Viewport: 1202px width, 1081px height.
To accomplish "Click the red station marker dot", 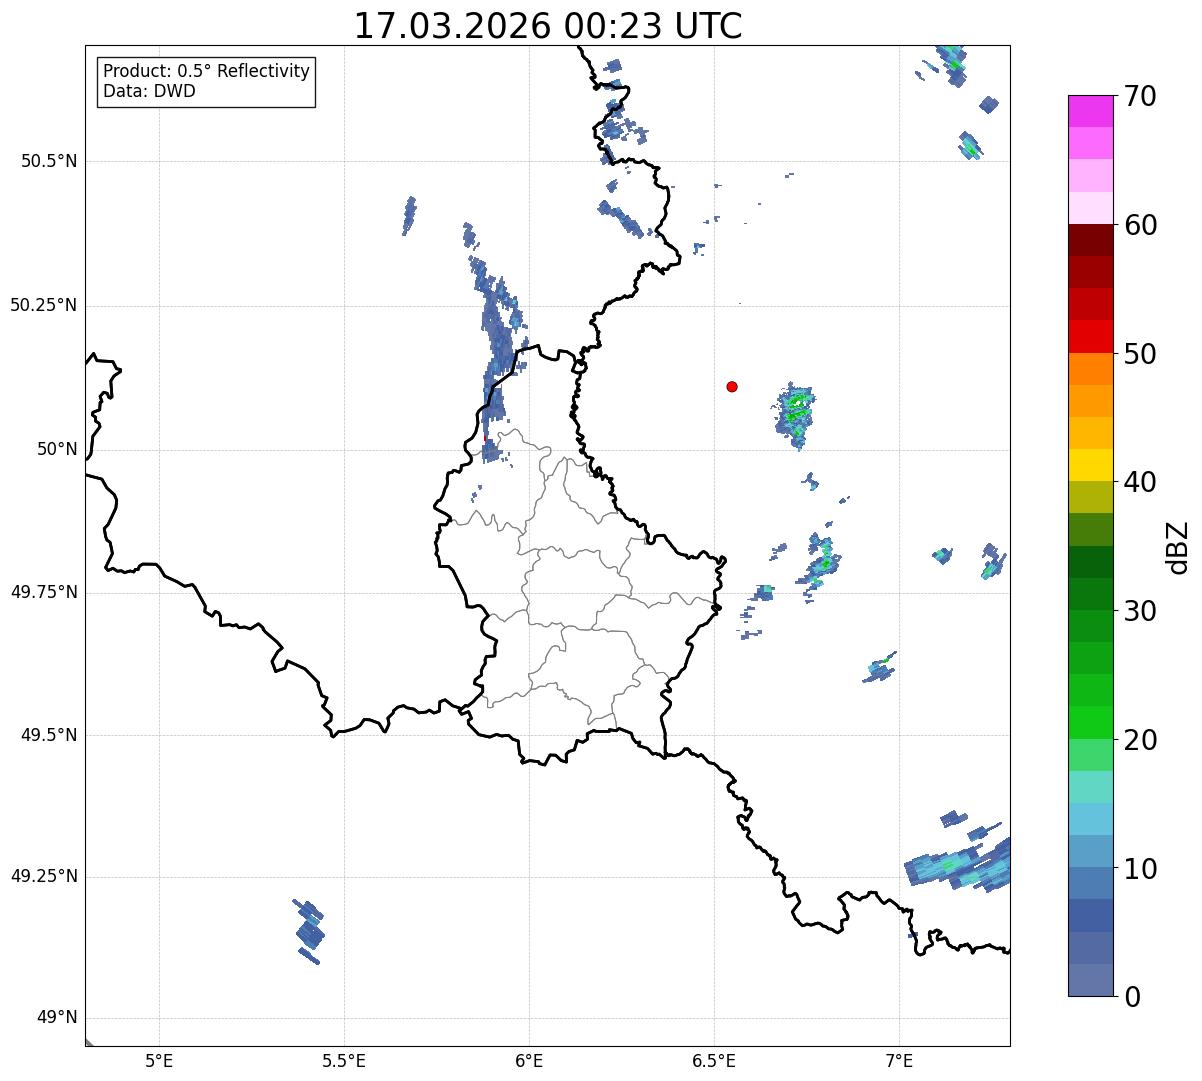I will point(732,386).
